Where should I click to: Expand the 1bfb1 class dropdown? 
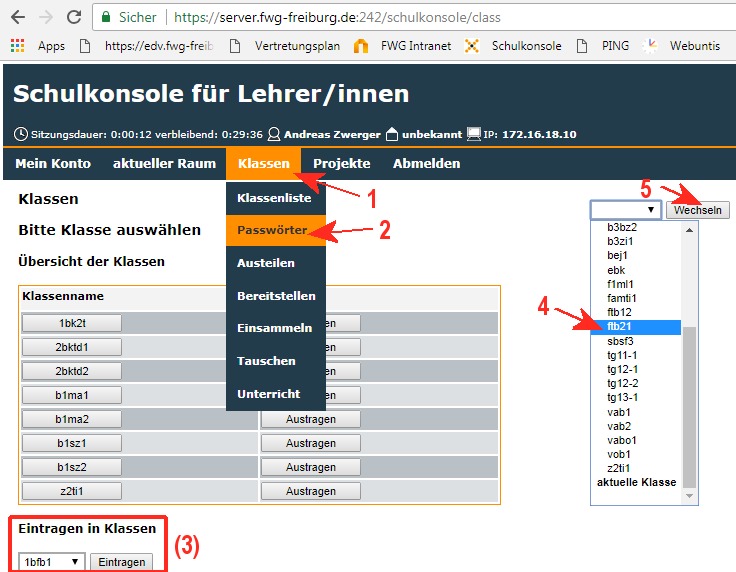pos(50,562)
